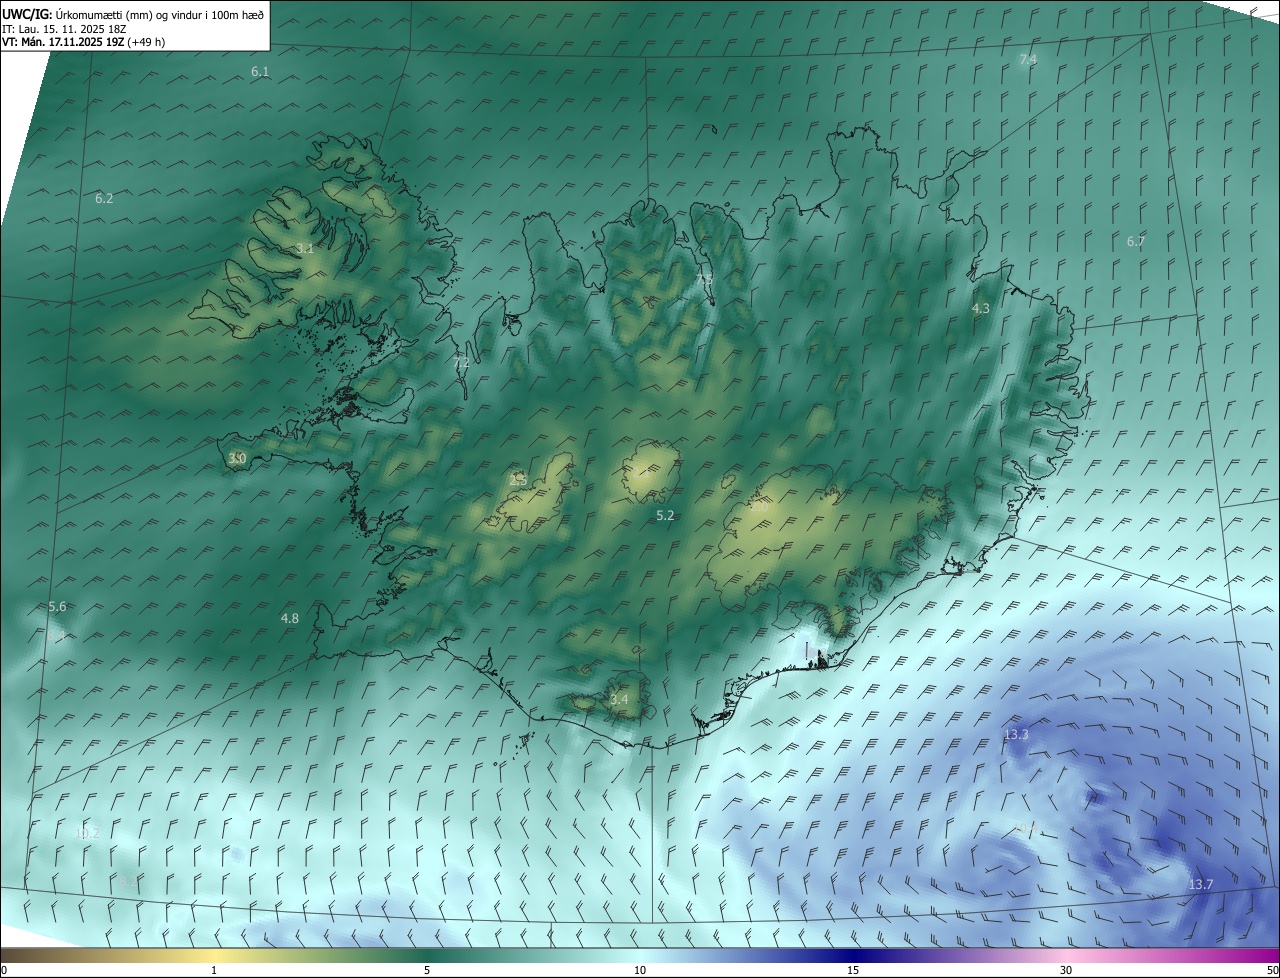Viewport: 1280px width, 978px height.
Task: Click the 'IT: Lau. 15. 11. 2025 18Z' line
Action: click(64, 29)
